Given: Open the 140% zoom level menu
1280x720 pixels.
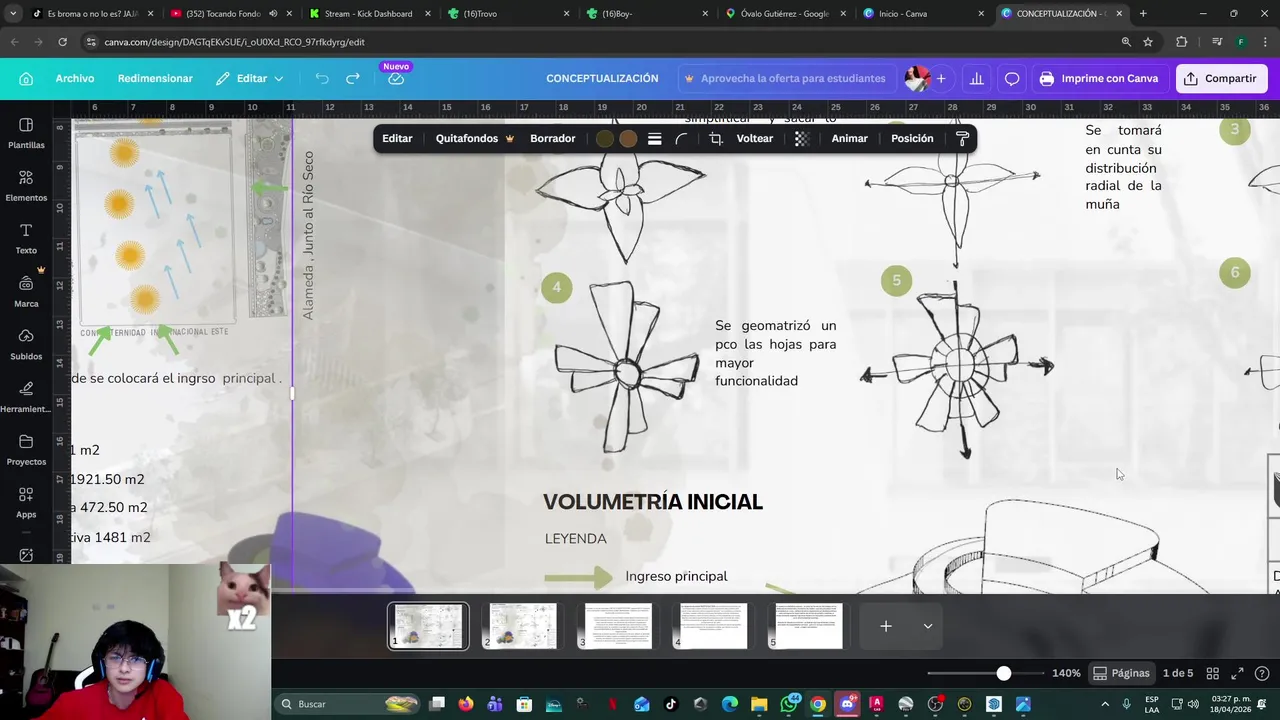Looking at the screenshot, I should coord(1066,673).
